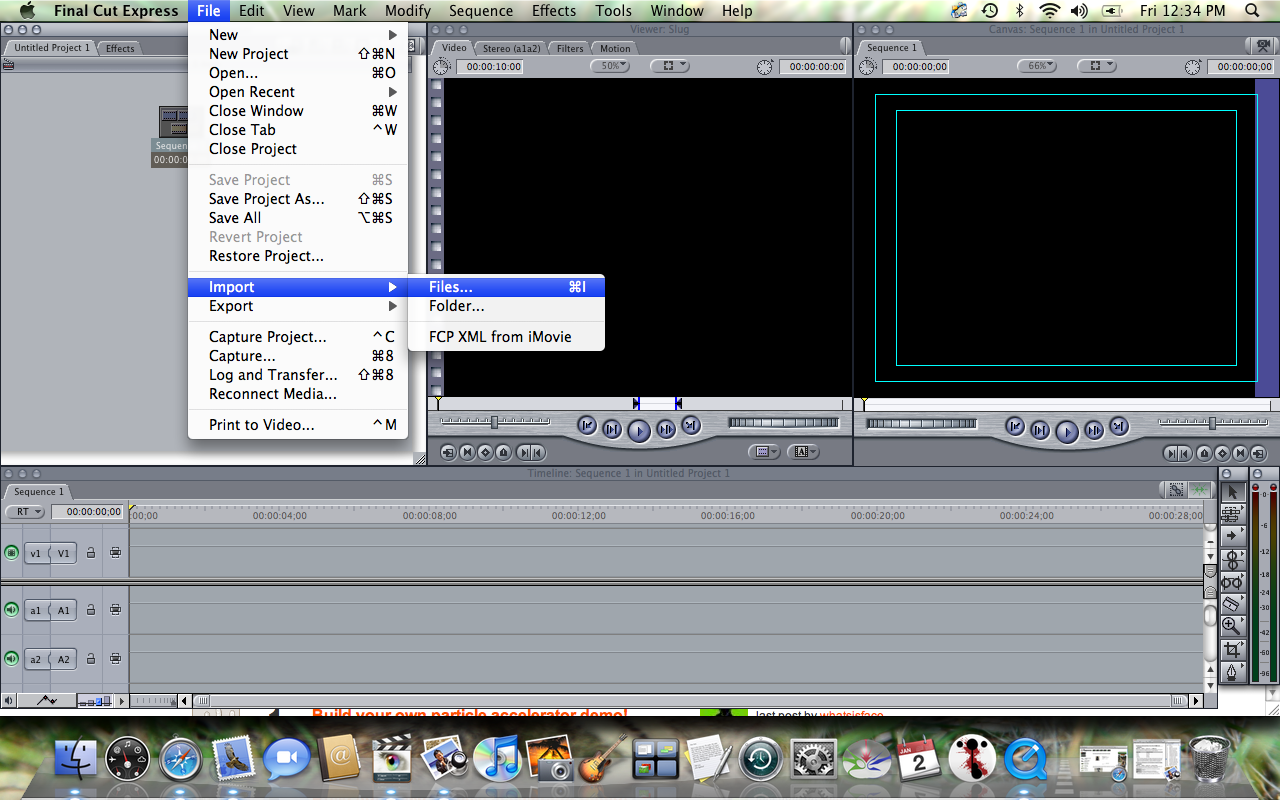Select the Edit Selection tool

coord(1233,515)
